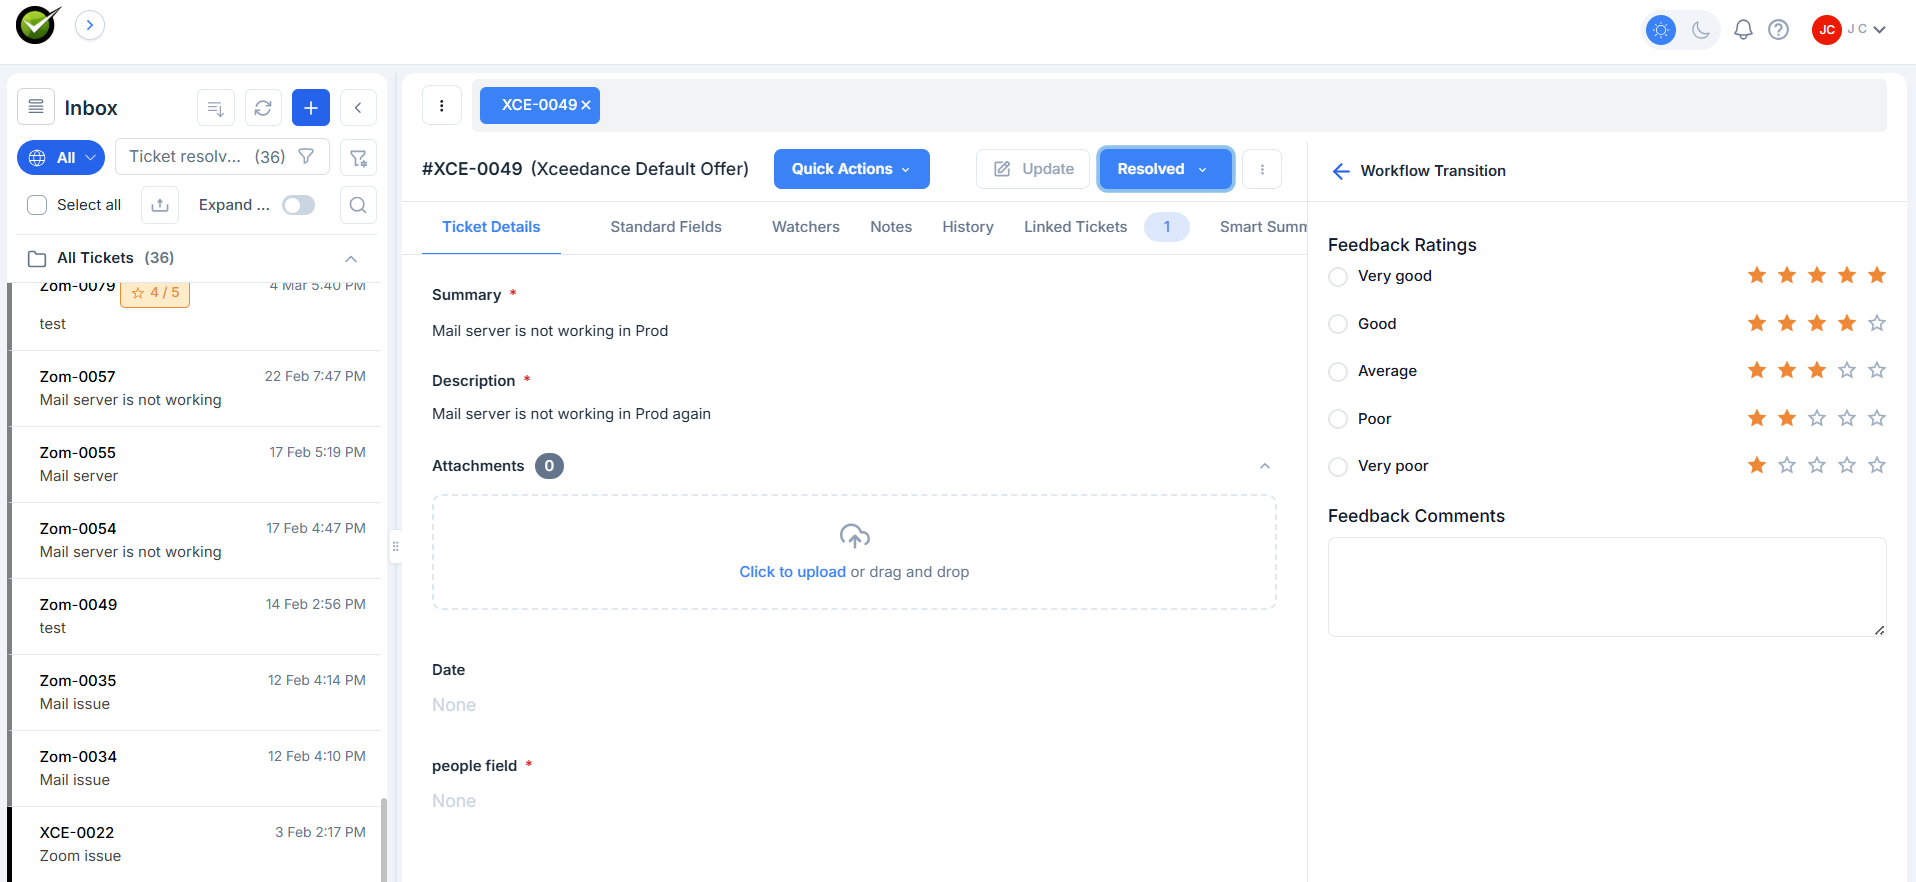Image resolution: width=1916 pixels, height=882 pixels.
Task: Open the advanced filter settings icon
Action: point(358,158)
